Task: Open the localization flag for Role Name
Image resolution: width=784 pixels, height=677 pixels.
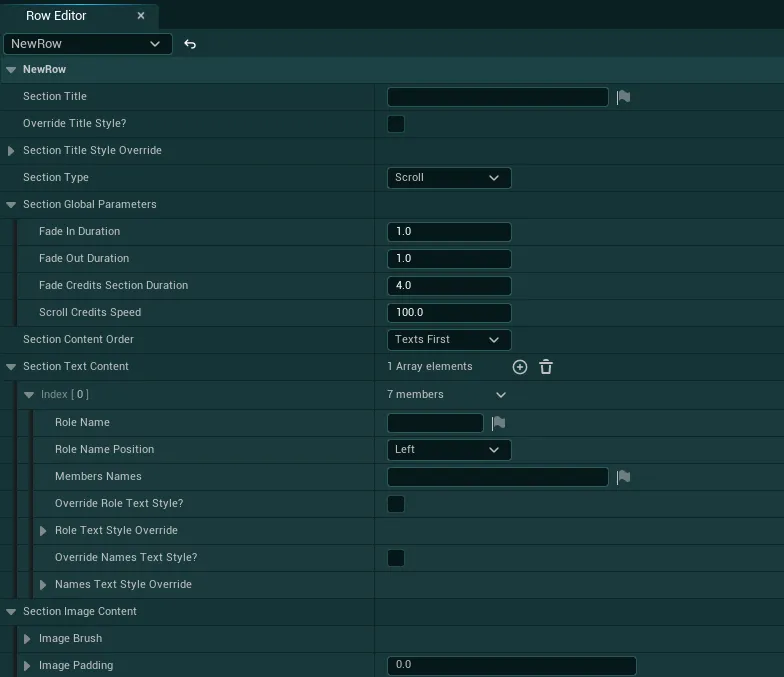Action: [x=498, y=423]
